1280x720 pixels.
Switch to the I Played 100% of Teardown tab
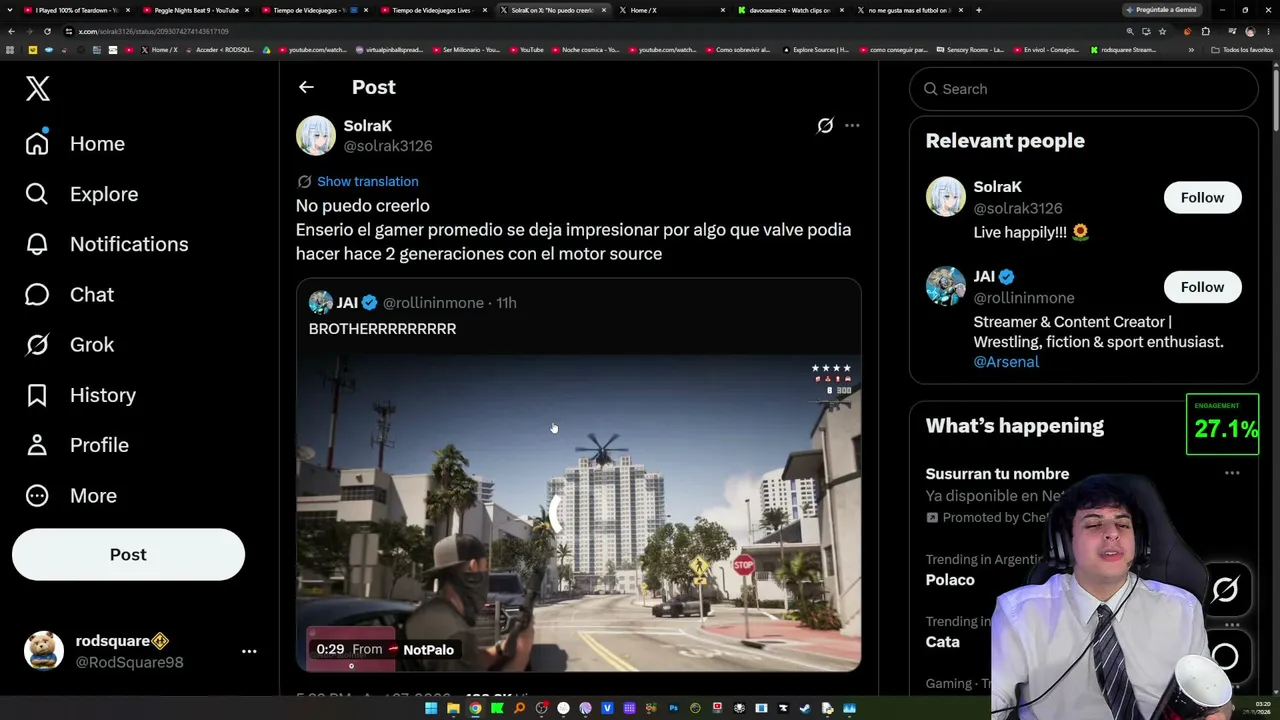77,10
